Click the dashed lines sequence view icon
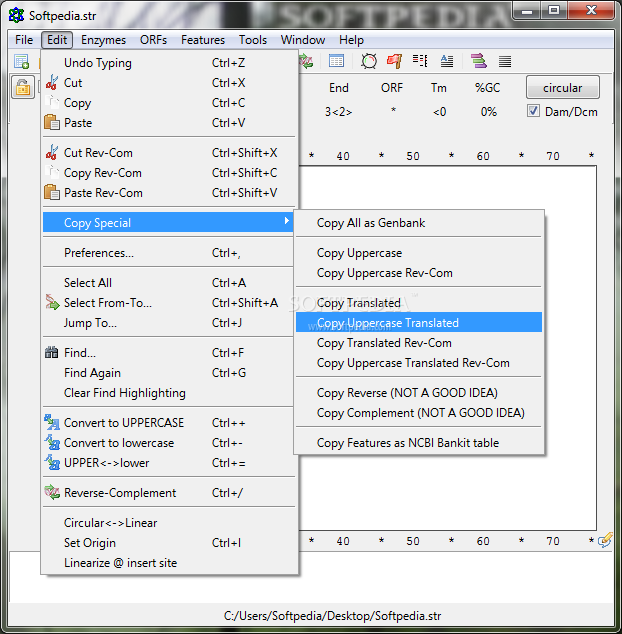This screenshot has width=622, height=634. 420,61
